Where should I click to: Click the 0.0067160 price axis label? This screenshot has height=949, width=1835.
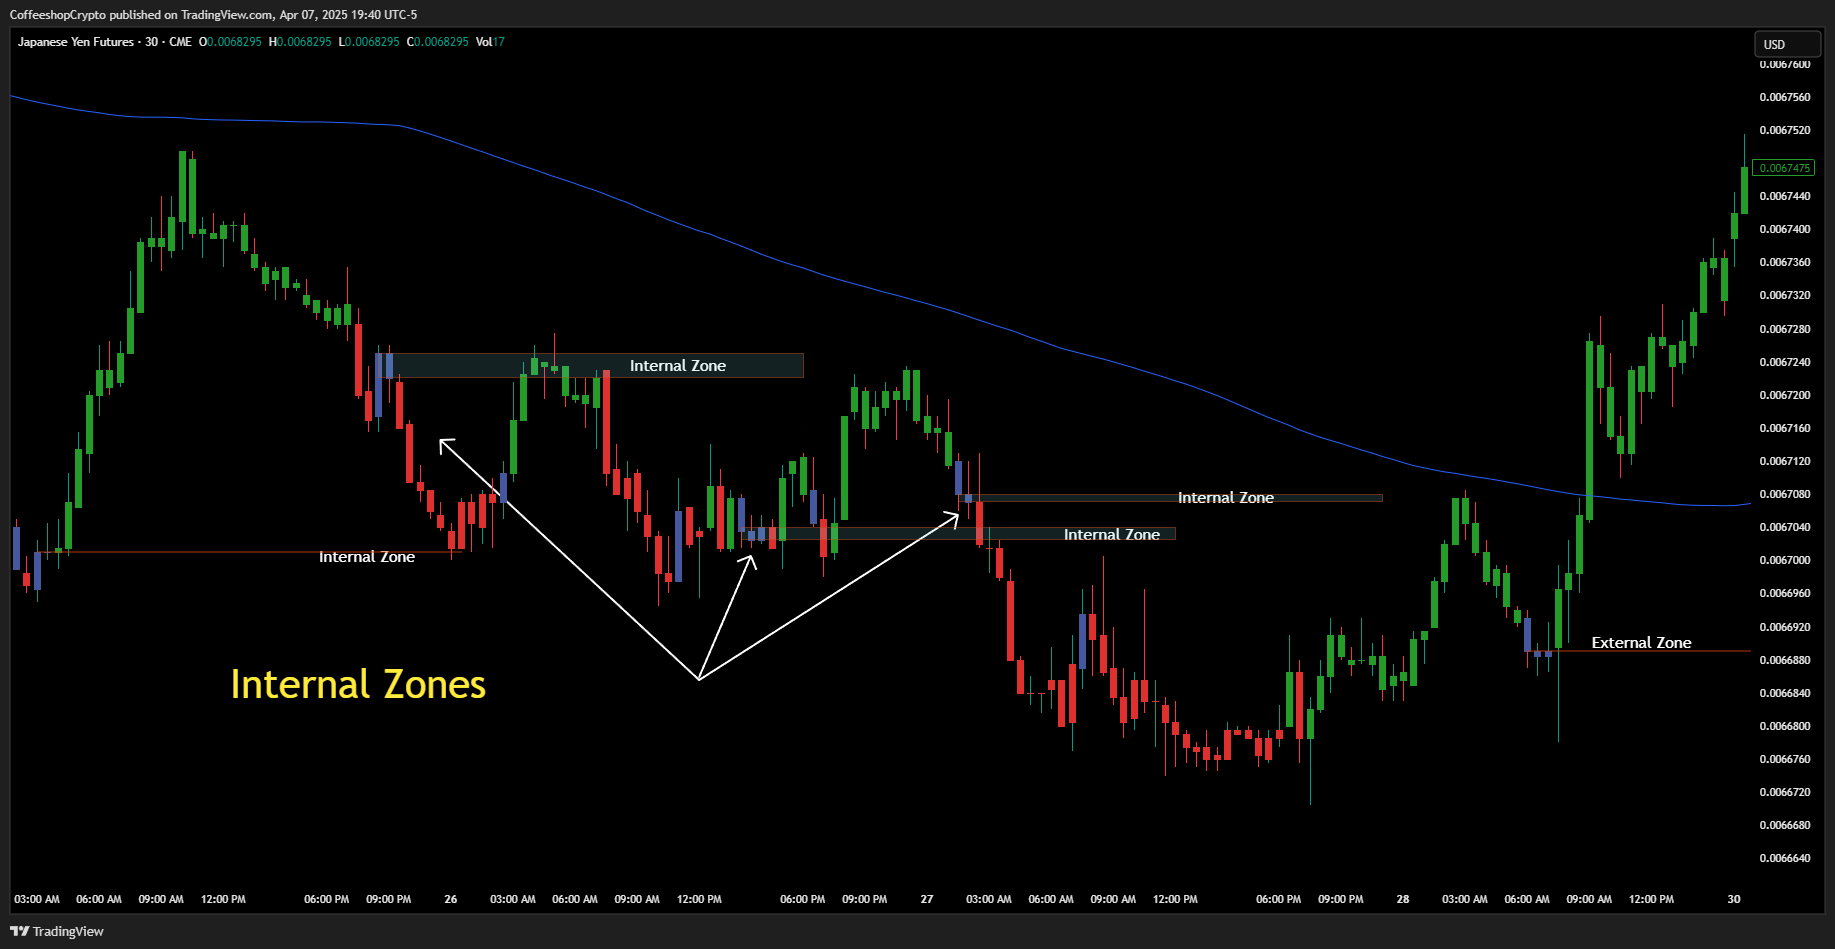[1785, 428]
